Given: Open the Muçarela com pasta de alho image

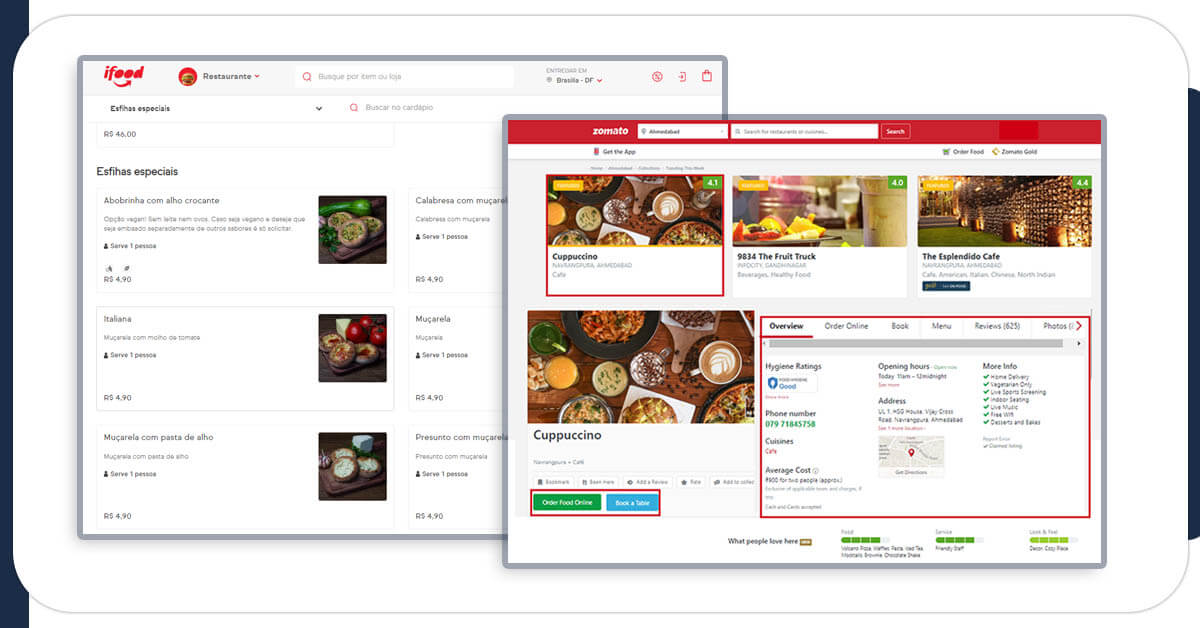Looking at the screenshot, I should pyautogui.click(x=352, y=466).
